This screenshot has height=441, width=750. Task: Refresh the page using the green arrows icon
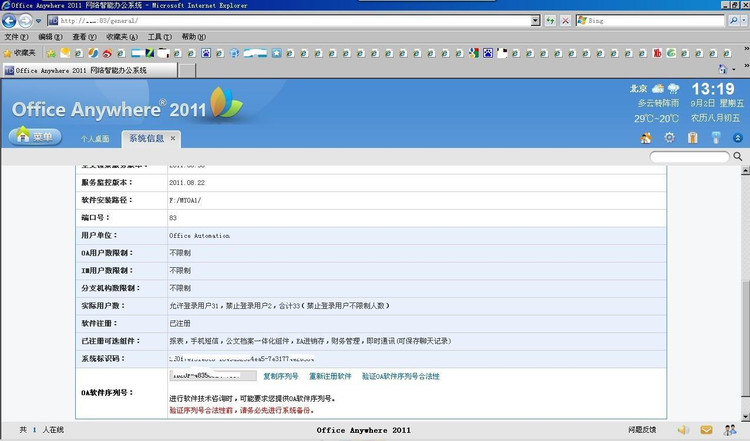pyautogui.click(x=551, y=21)
